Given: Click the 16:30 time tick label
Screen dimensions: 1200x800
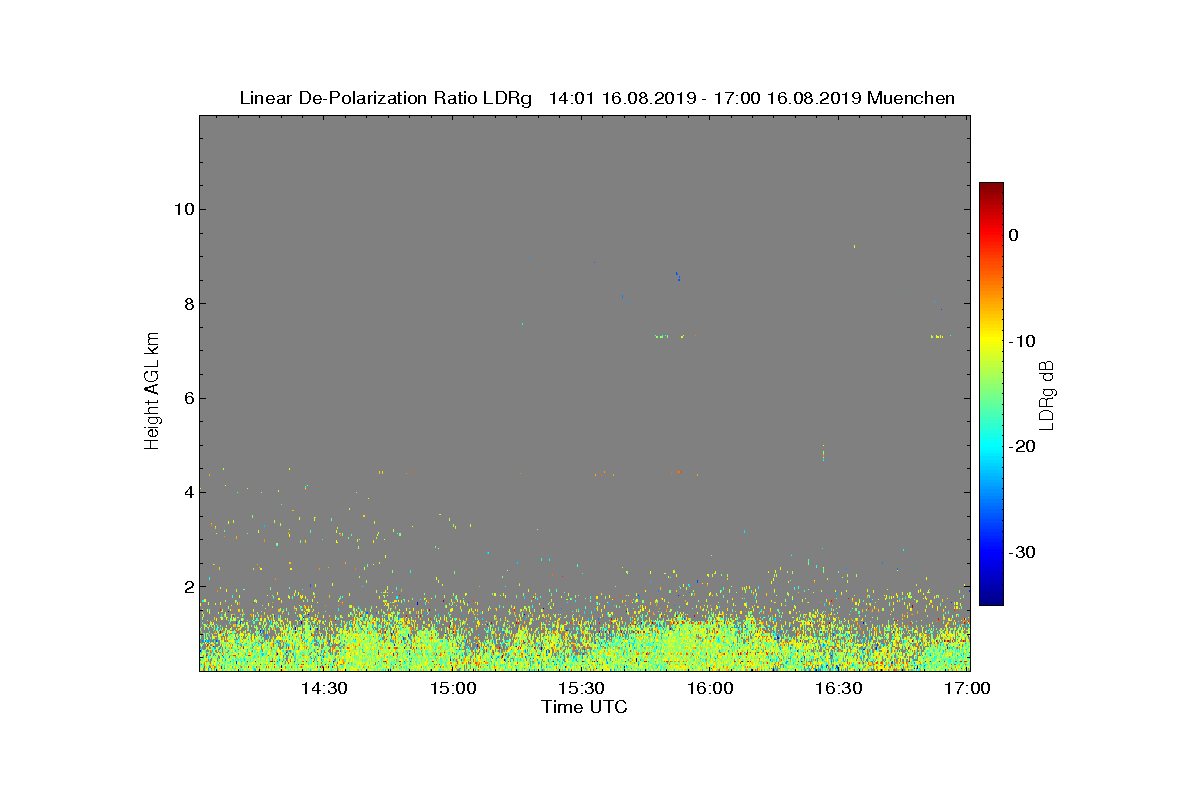Looking at the screenshot, I should [x=839, y=688].
